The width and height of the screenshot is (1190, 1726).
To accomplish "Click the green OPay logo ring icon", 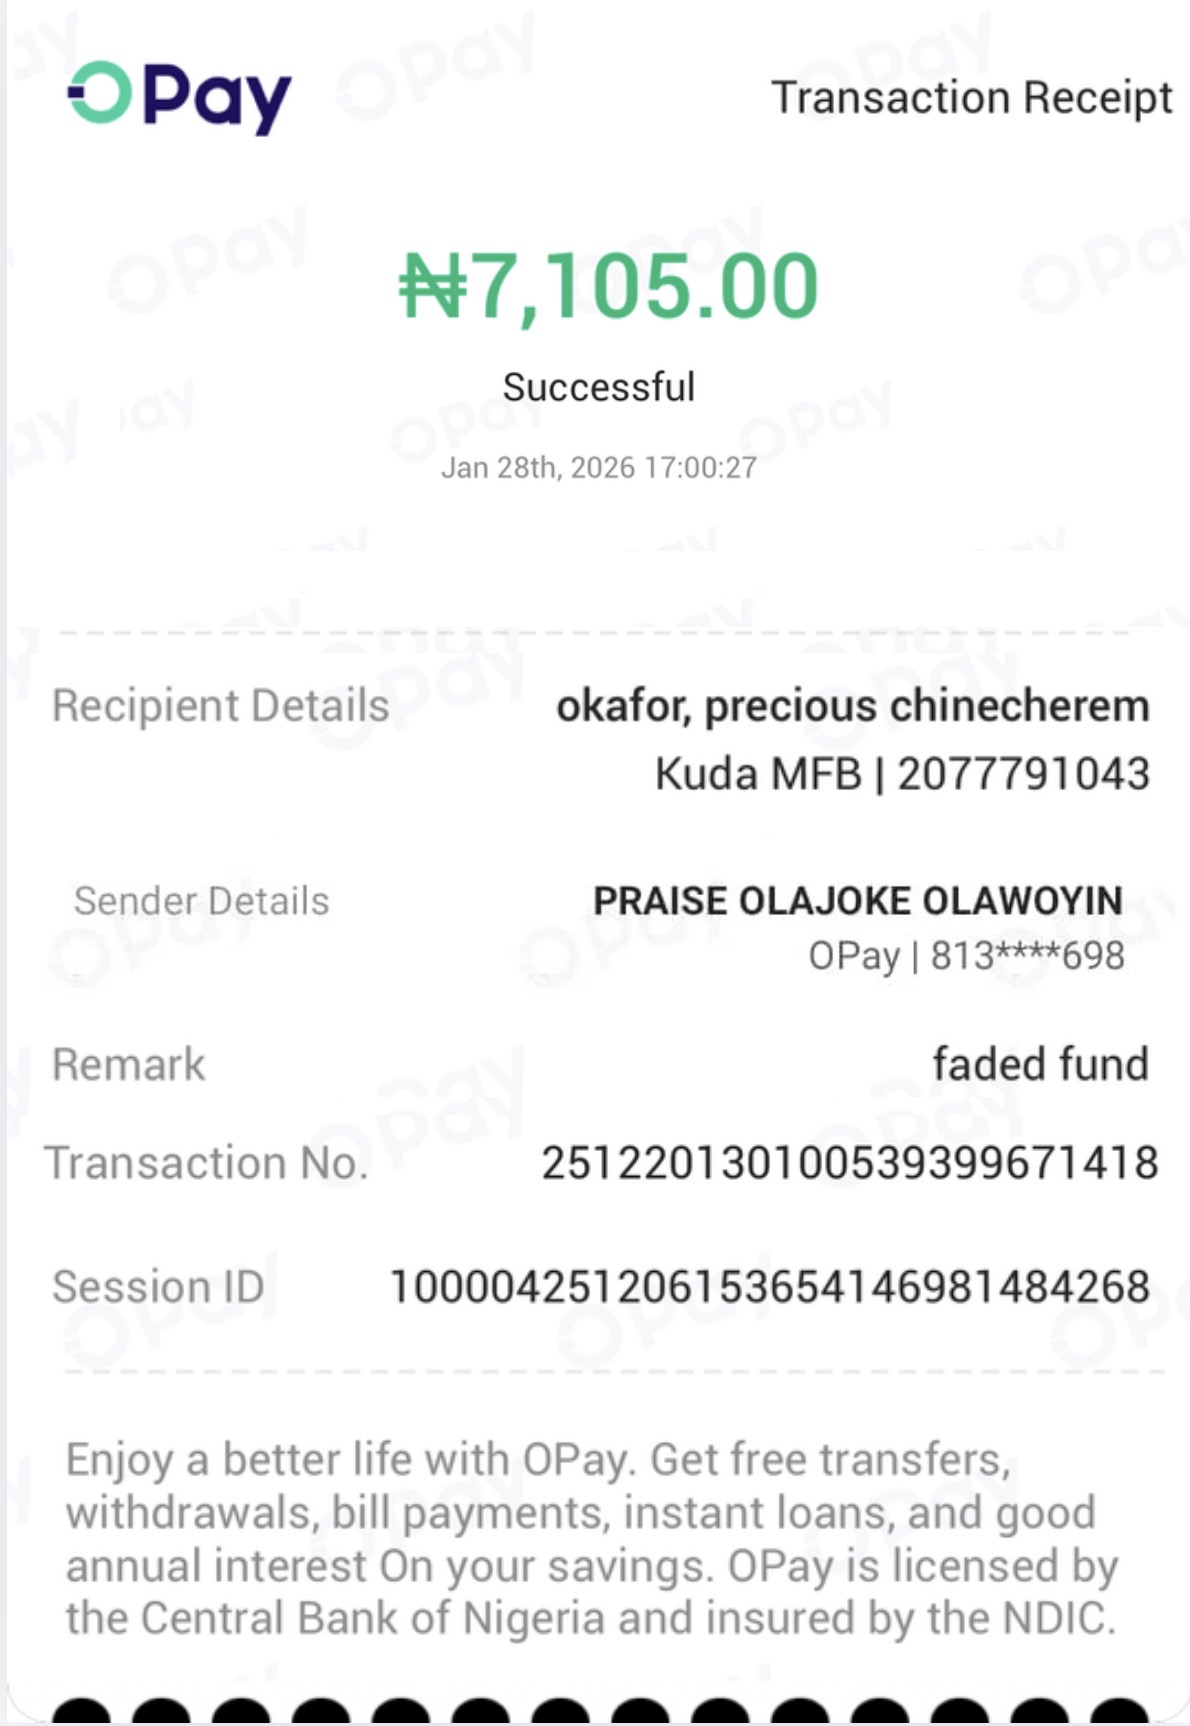I will (x=100, y=93).
